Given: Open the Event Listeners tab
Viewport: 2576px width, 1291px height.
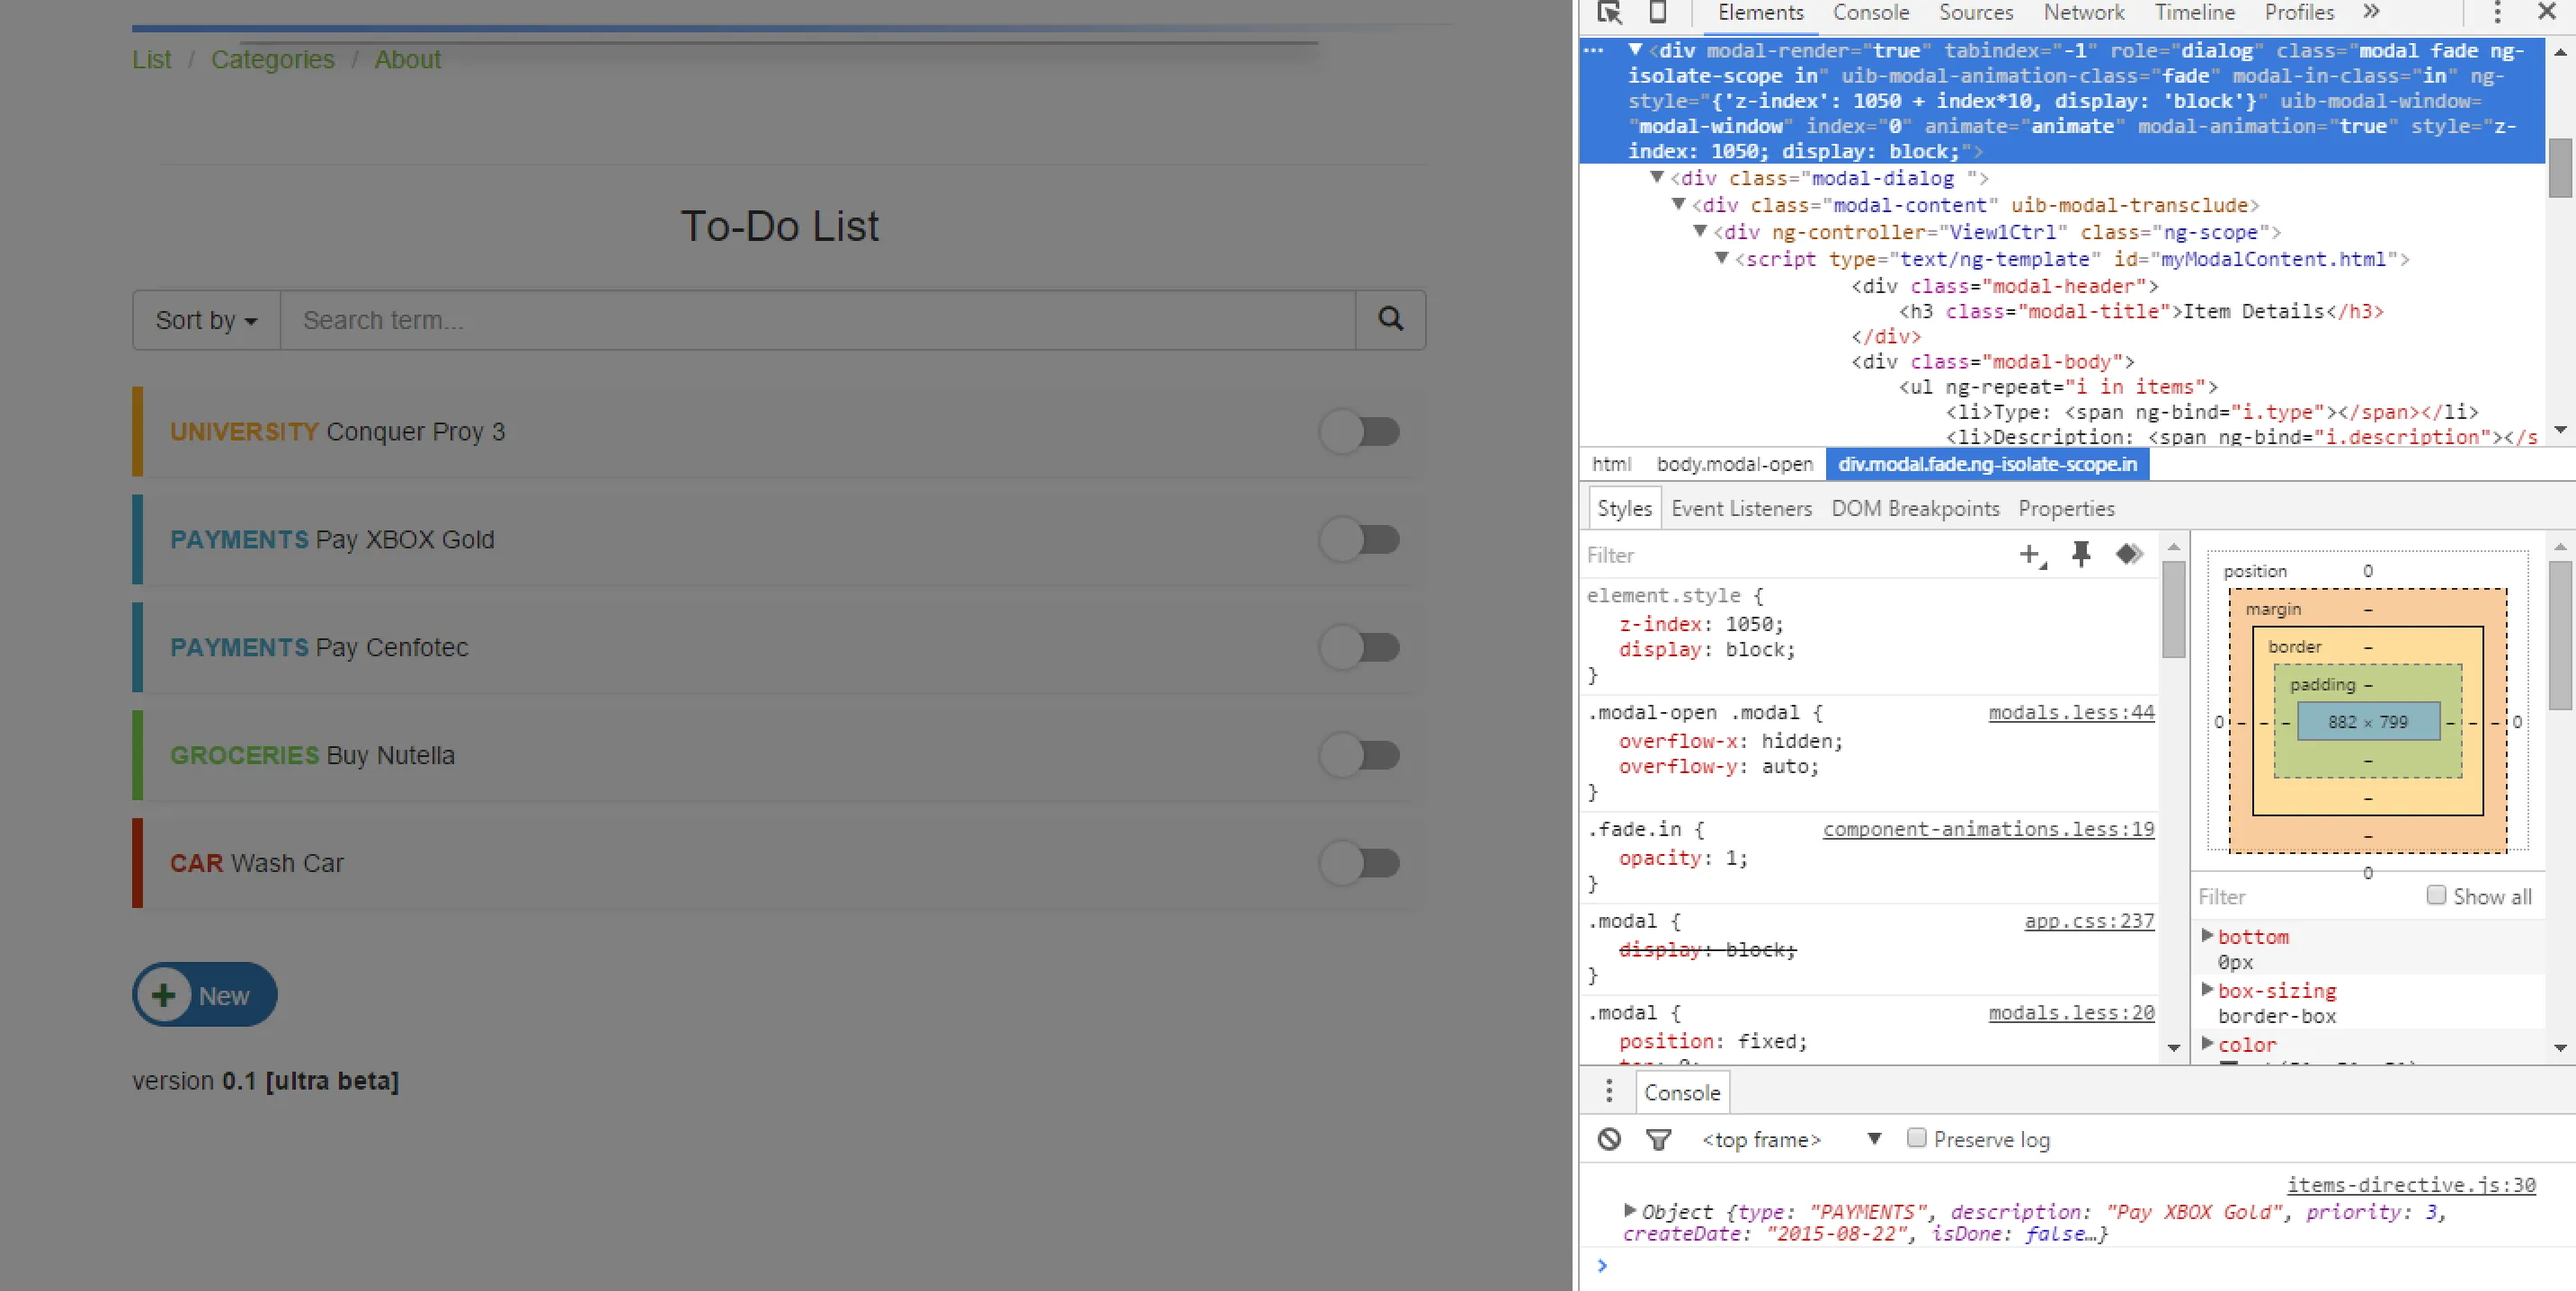Looking at the screenshot, I should (1741, 508).
